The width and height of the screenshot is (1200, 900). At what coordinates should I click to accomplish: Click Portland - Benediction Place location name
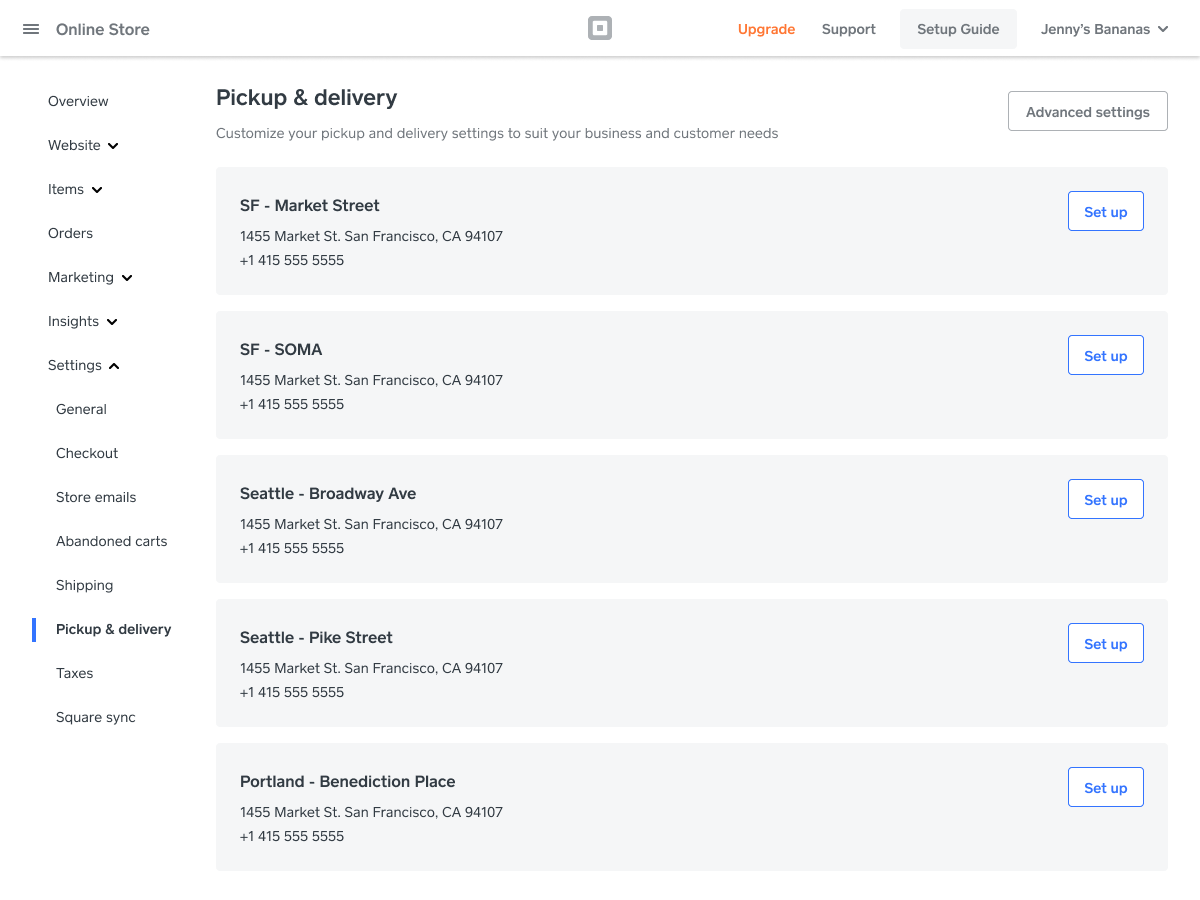348,781
